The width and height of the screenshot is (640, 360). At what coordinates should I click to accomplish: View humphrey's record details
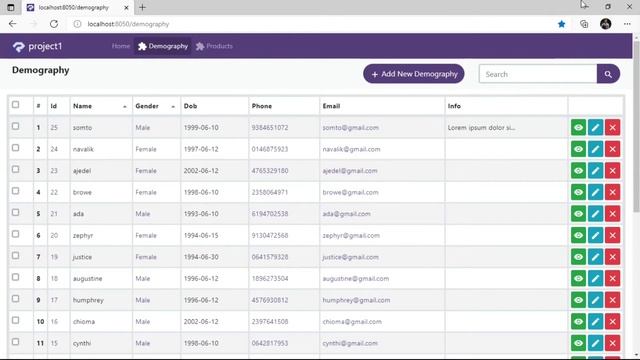[578, 300]
